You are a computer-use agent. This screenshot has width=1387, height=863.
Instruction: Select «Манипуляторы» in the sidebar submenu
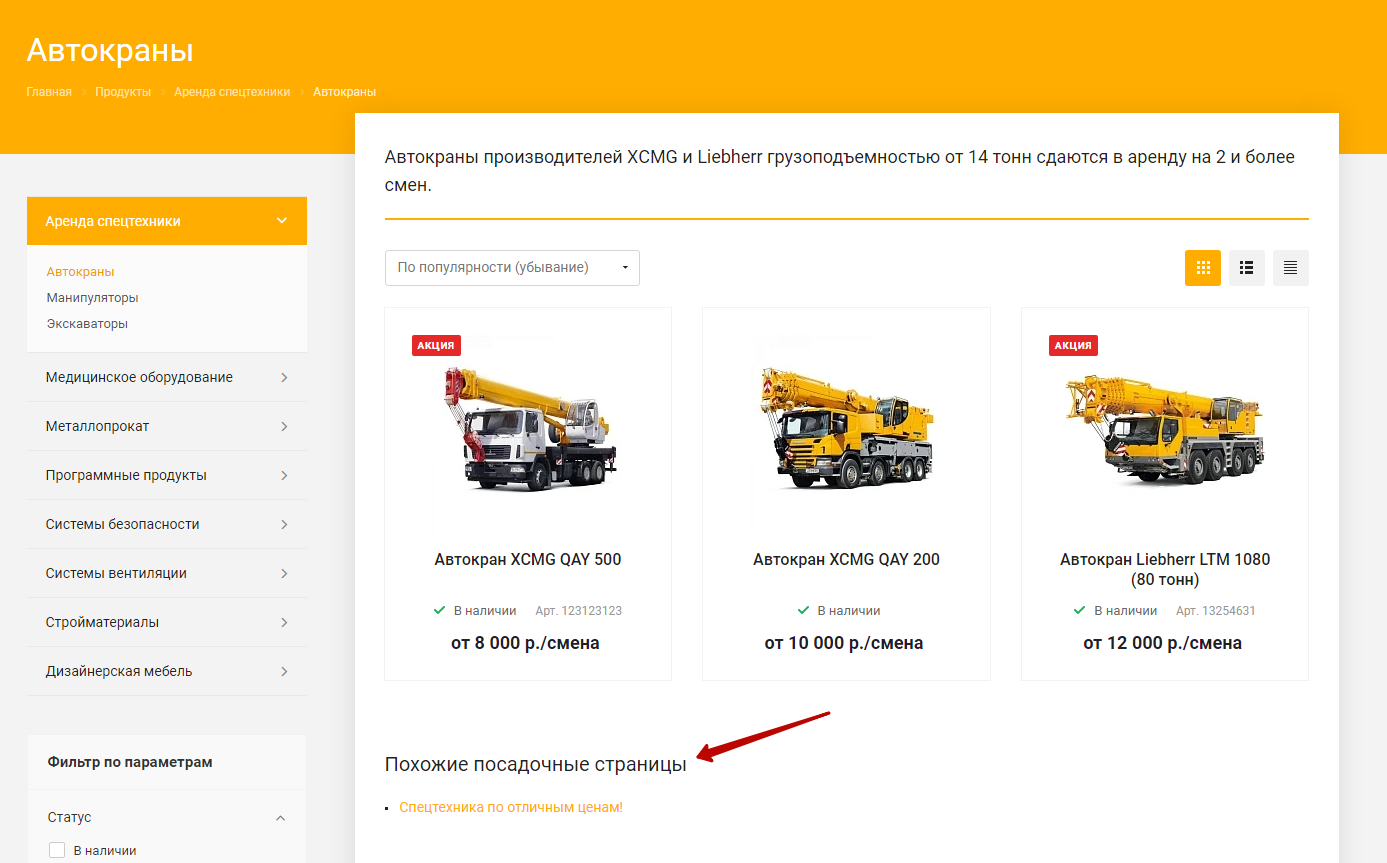(x=92, y=298)
